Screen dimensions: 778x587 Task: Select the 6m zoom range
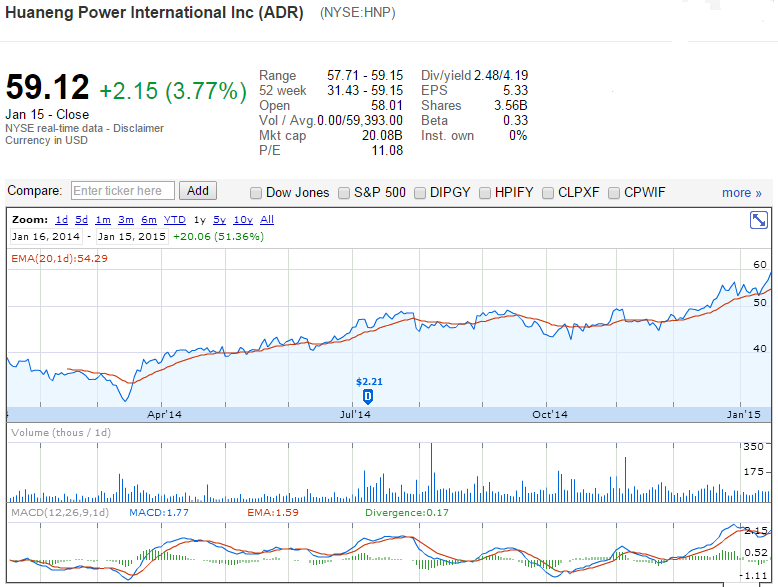coord(149,220)
